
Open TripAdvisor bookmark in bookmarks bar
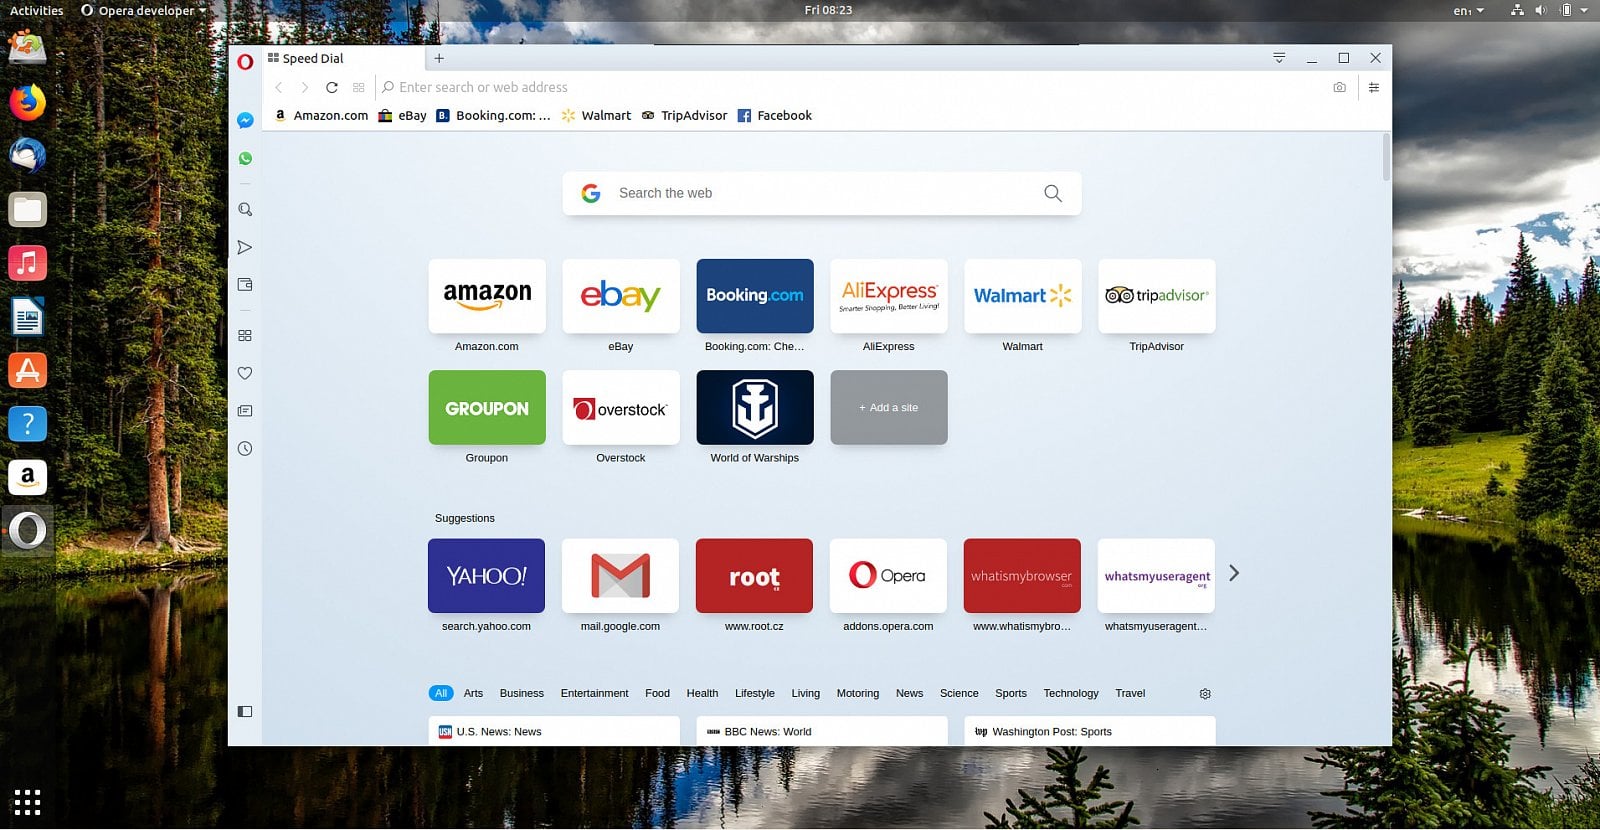(x=684, y=116)
